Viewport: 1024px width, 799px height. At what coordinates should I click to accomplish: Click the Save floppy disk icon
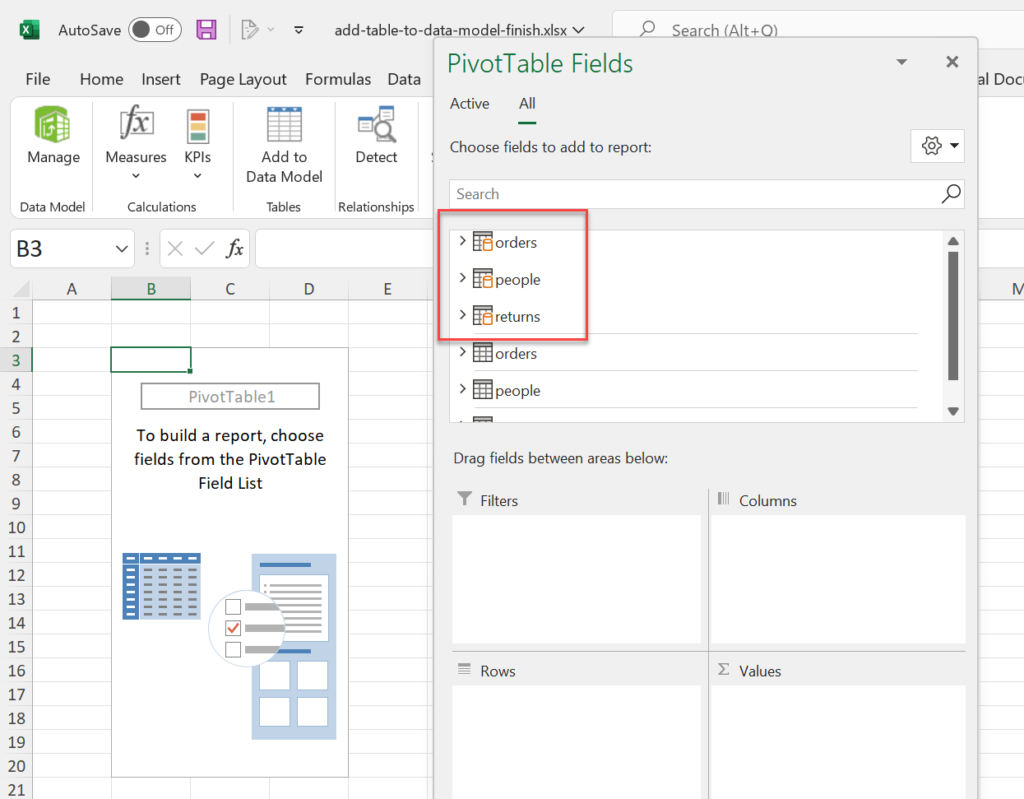coord(206,30)
